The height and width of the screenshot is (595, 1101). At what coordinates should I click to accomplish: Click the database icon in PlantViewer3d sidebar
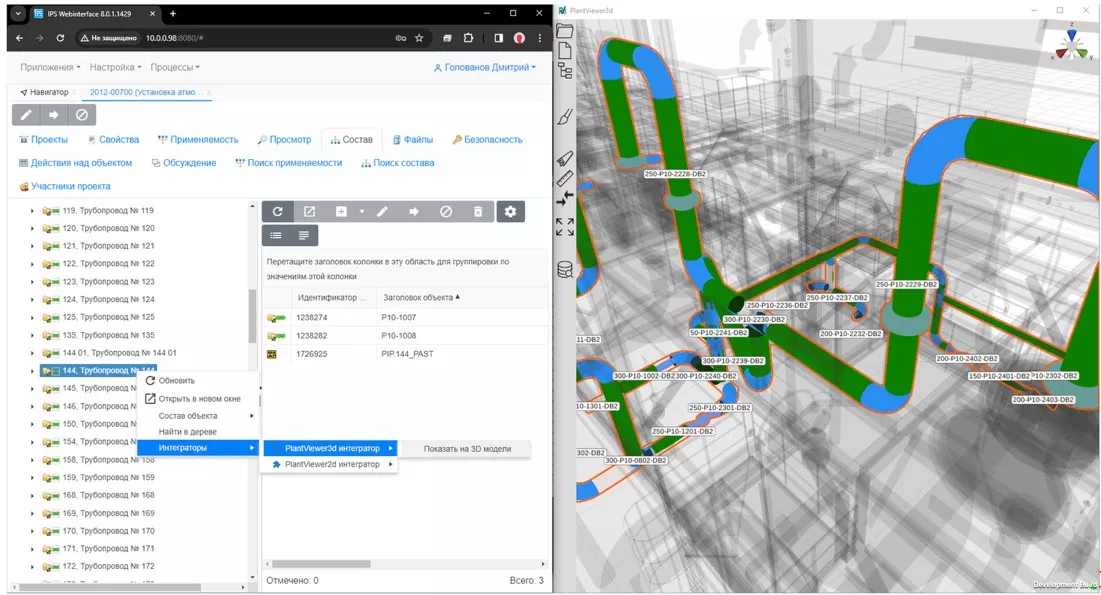click(x=565, y=269)
